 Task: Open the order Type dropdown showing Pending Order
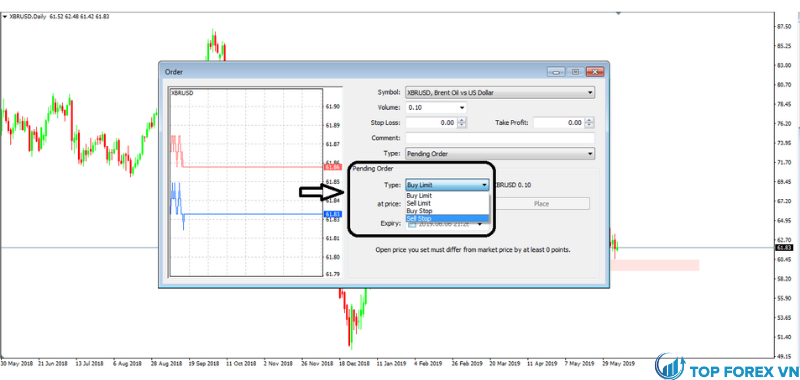pyautogui.click(x=500, y=153)
